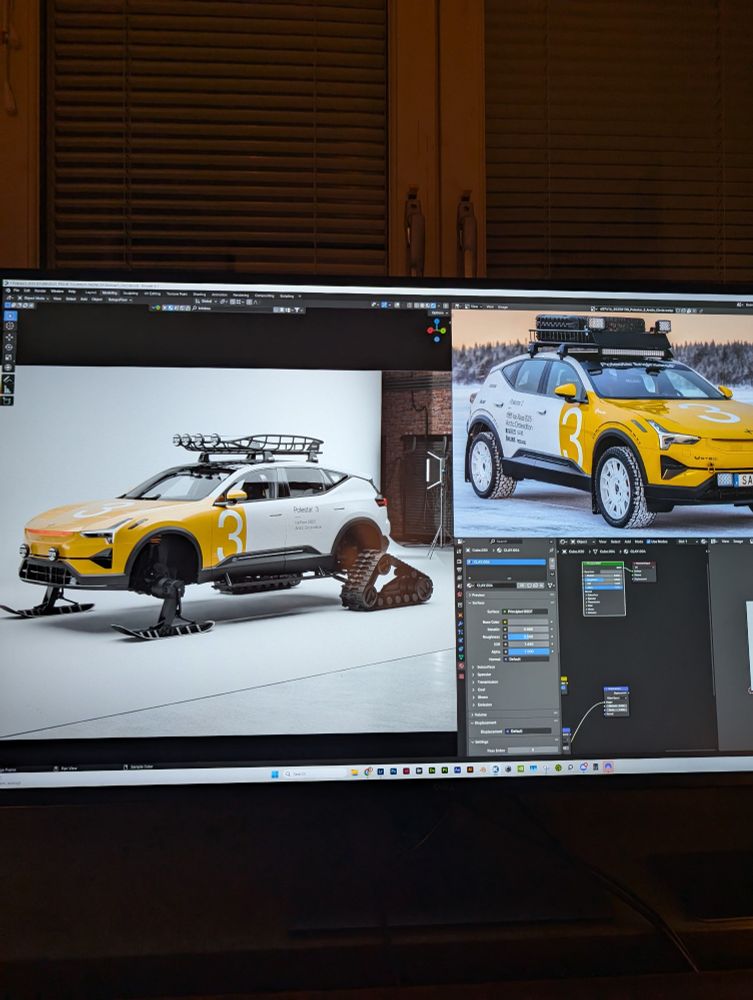This screenshot has width=753, height=1000.
Task: Click the Properties editor search field
Action: pyautogui.click(x=506, y=541)
